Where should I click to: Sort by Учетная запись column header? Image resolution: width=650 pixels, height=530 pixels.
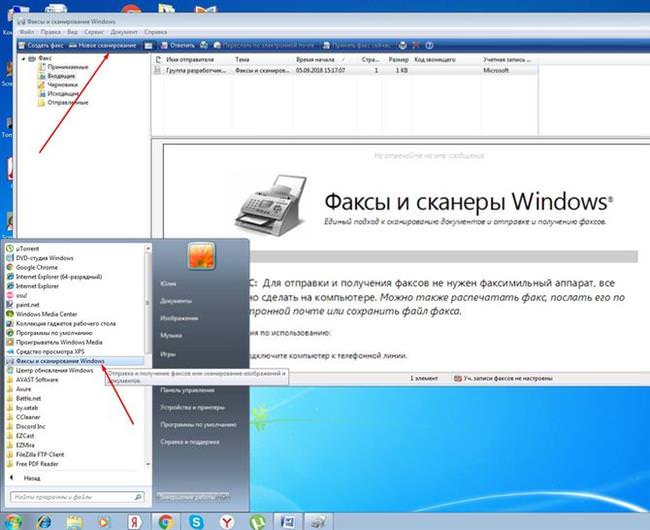pyautogui.click(x=509, y=60)
